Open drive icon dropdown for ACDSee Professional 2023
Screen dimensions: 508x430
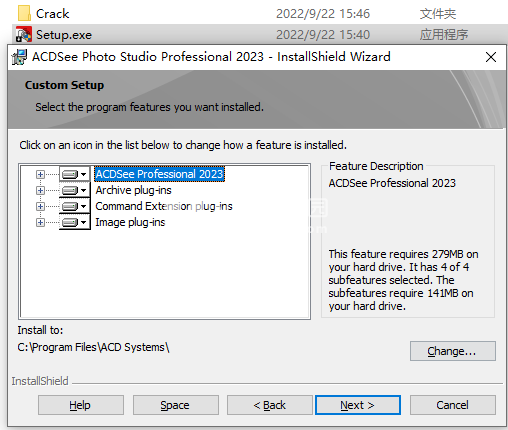[x=75, y=174]
